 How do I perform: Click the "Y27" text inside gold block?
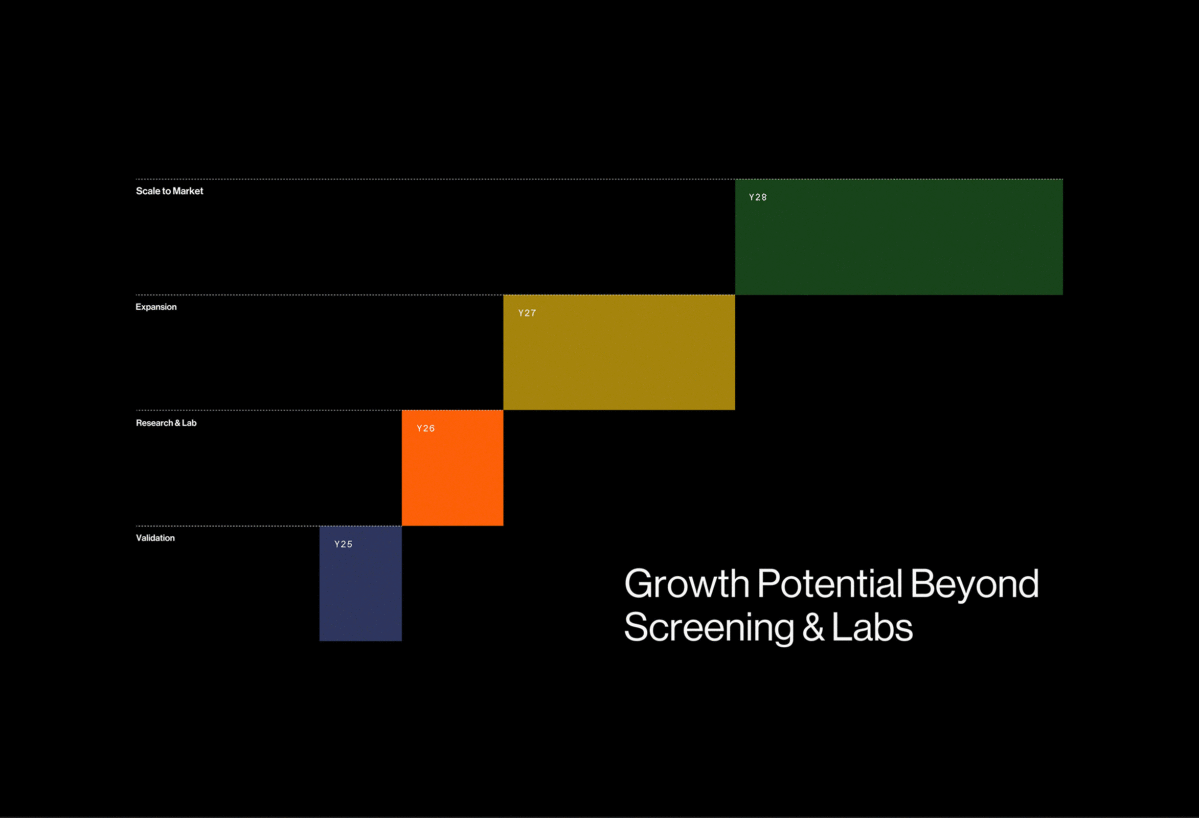pyautogui.click(x=527, y=313)
